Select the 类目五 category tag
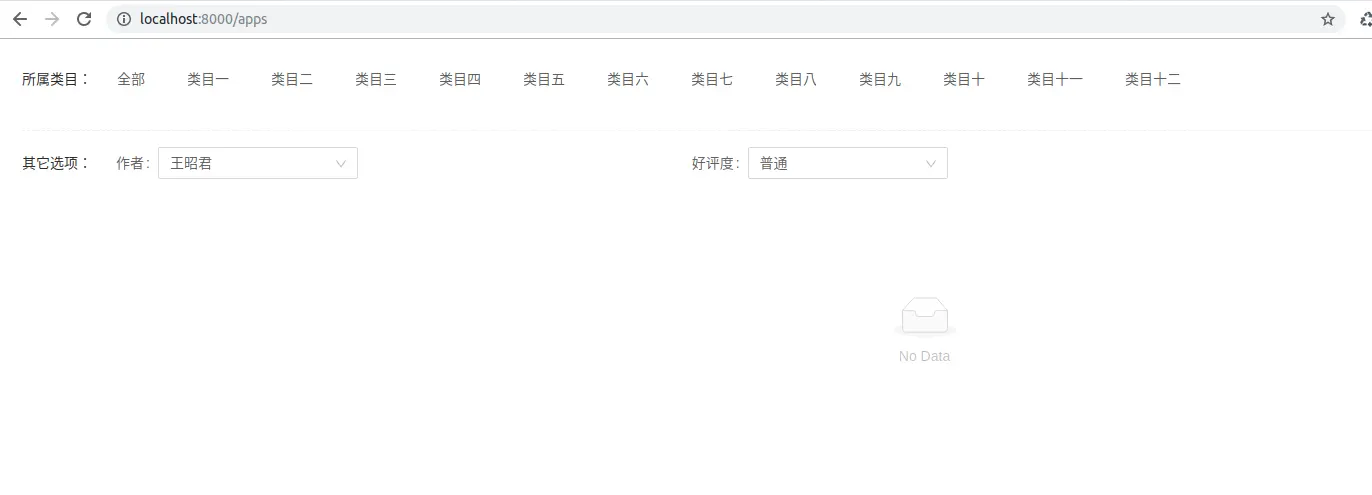Viewport: 1372px width, 495px height. coord(544,79)
